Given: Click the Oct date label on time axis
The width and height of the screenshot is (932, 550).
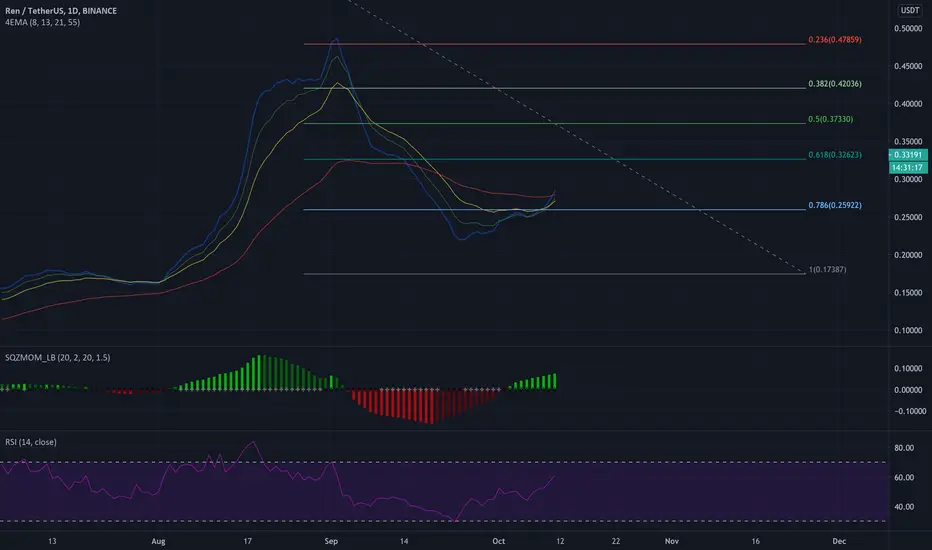Looking at the screenshot, I should [498, 541].
